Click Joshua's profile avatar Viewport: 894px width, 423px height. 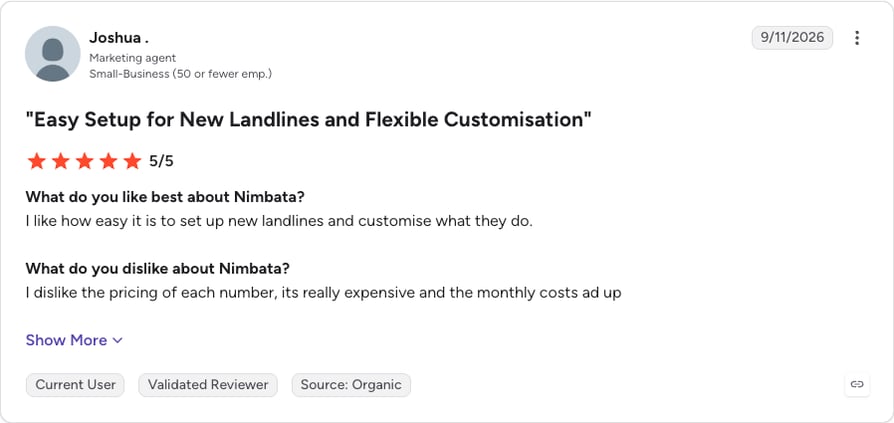52,54
